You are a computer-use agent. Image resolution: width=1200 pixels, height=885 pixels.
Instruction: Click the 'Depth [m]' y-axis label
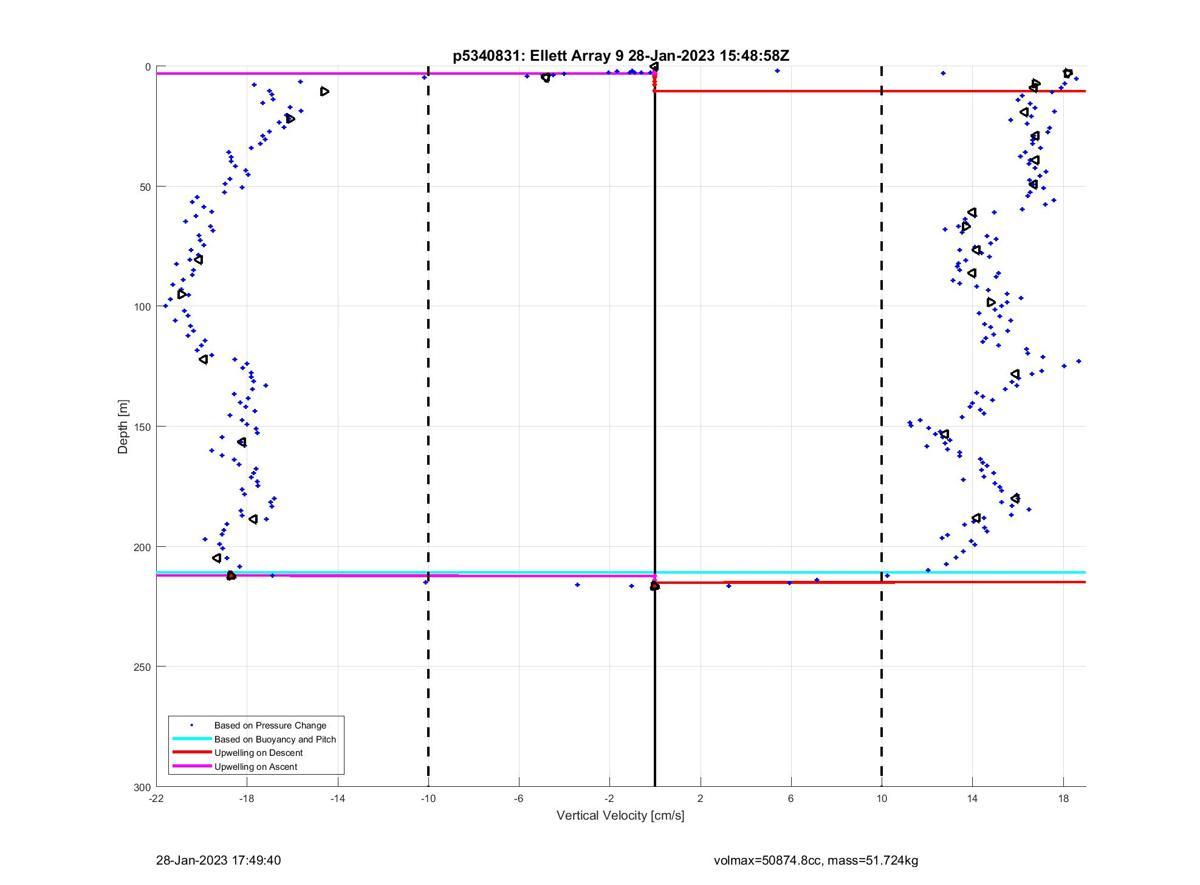click(123, 427)
